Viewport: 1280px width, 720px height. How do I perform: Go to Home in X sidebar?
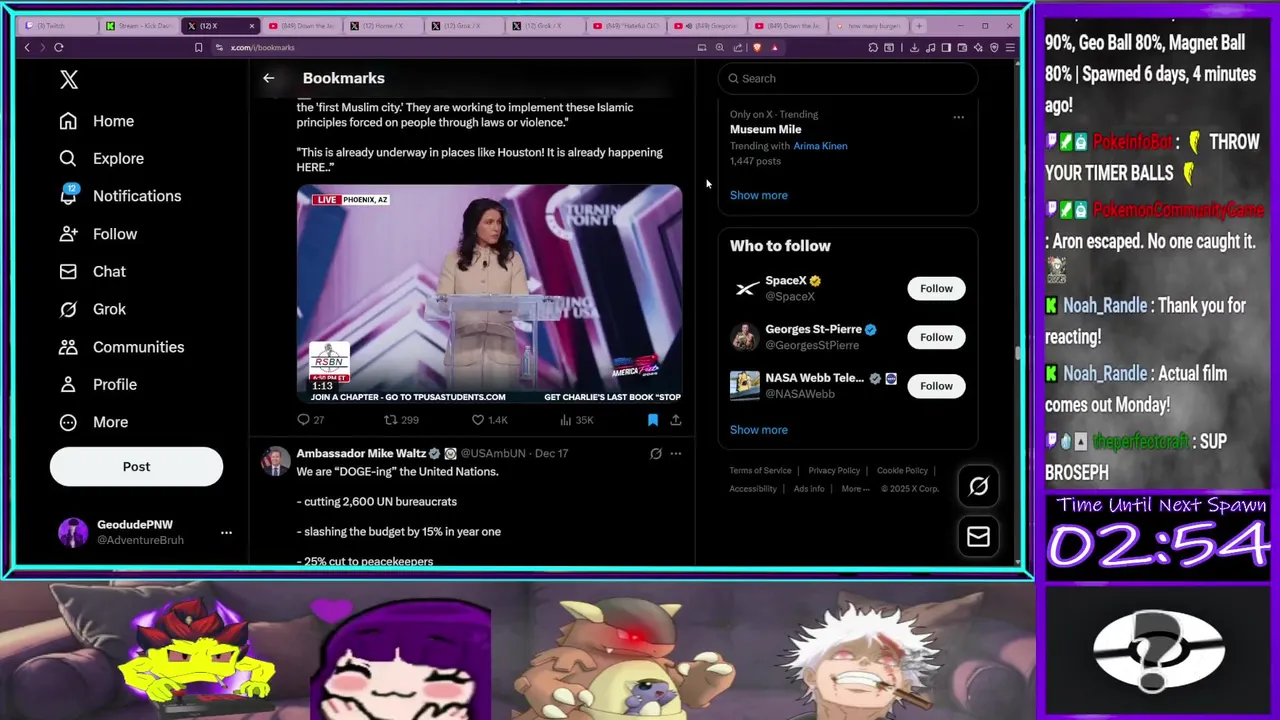click(96, 121)
